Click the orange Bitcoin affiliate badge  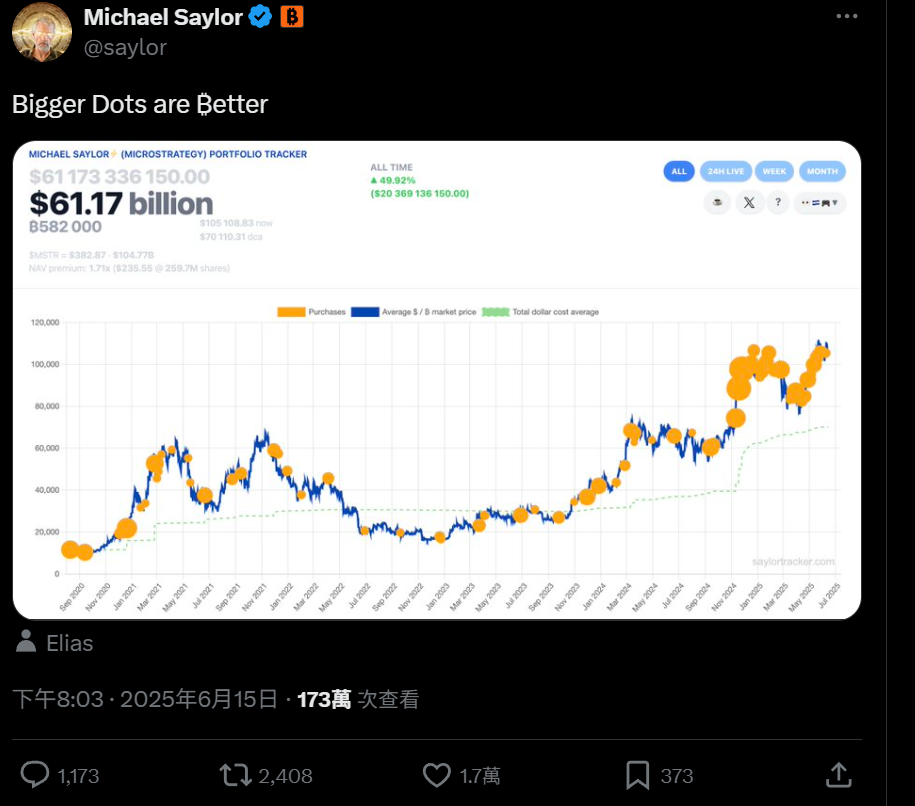tap(291, 17)
